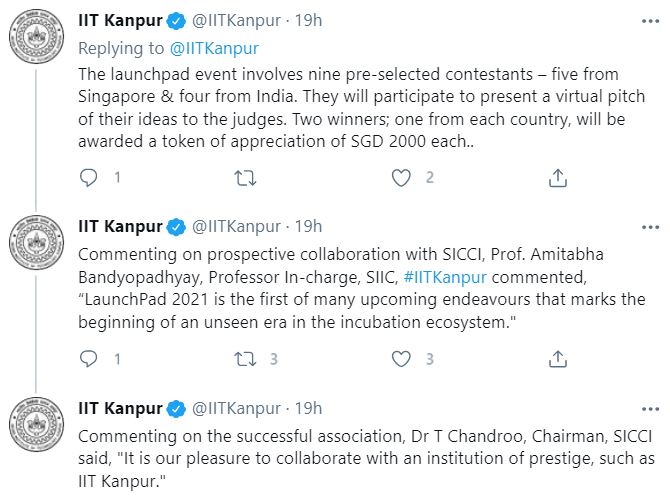Screen dimensions: 670x498
Task: Like the tweet about LaunchPad 2021
Action: [401, 358]
